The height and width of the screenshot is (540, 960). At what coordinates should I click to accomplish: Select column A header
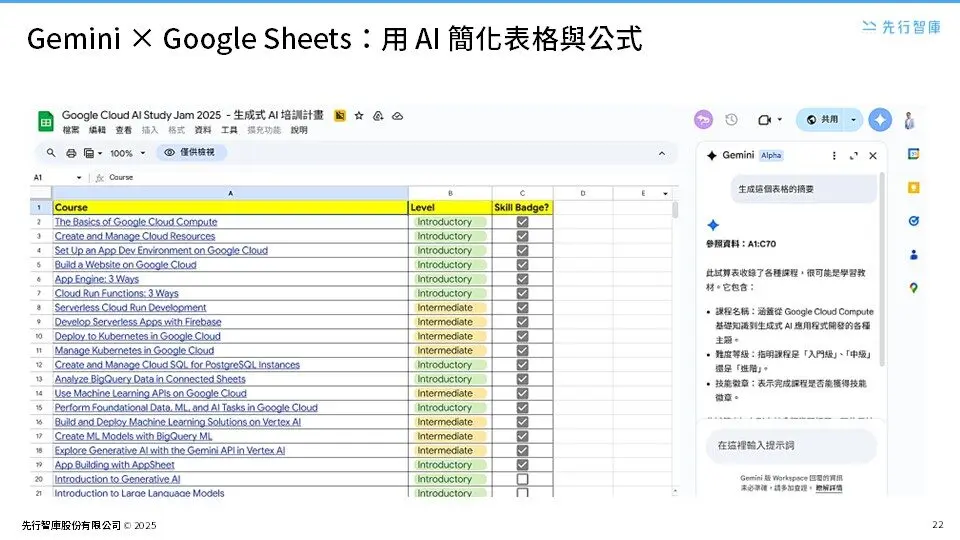tap(230, 193)
